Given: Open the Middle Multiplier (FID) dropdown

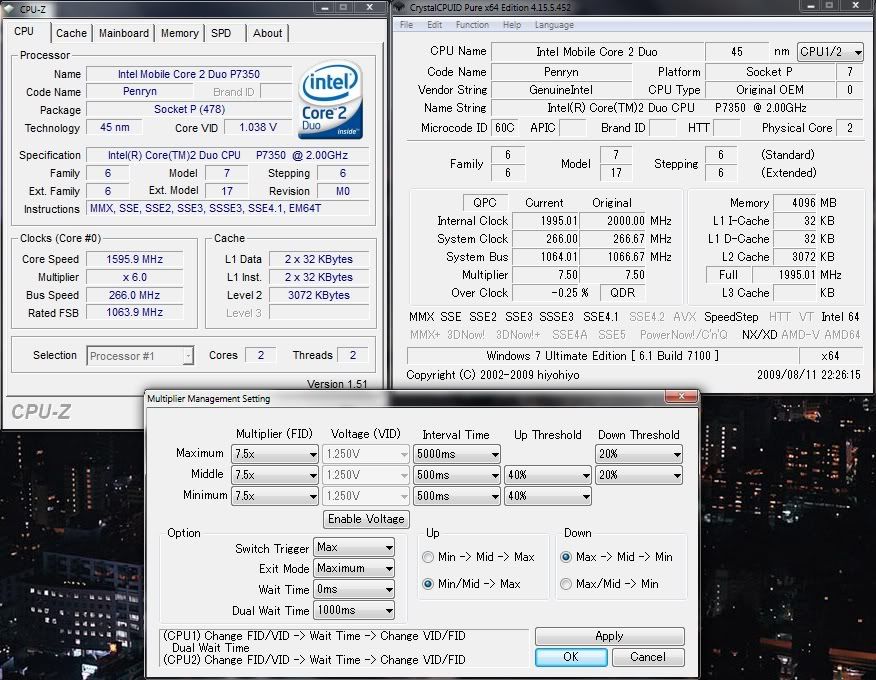Looking at the screenshot, I should [275, 475].
